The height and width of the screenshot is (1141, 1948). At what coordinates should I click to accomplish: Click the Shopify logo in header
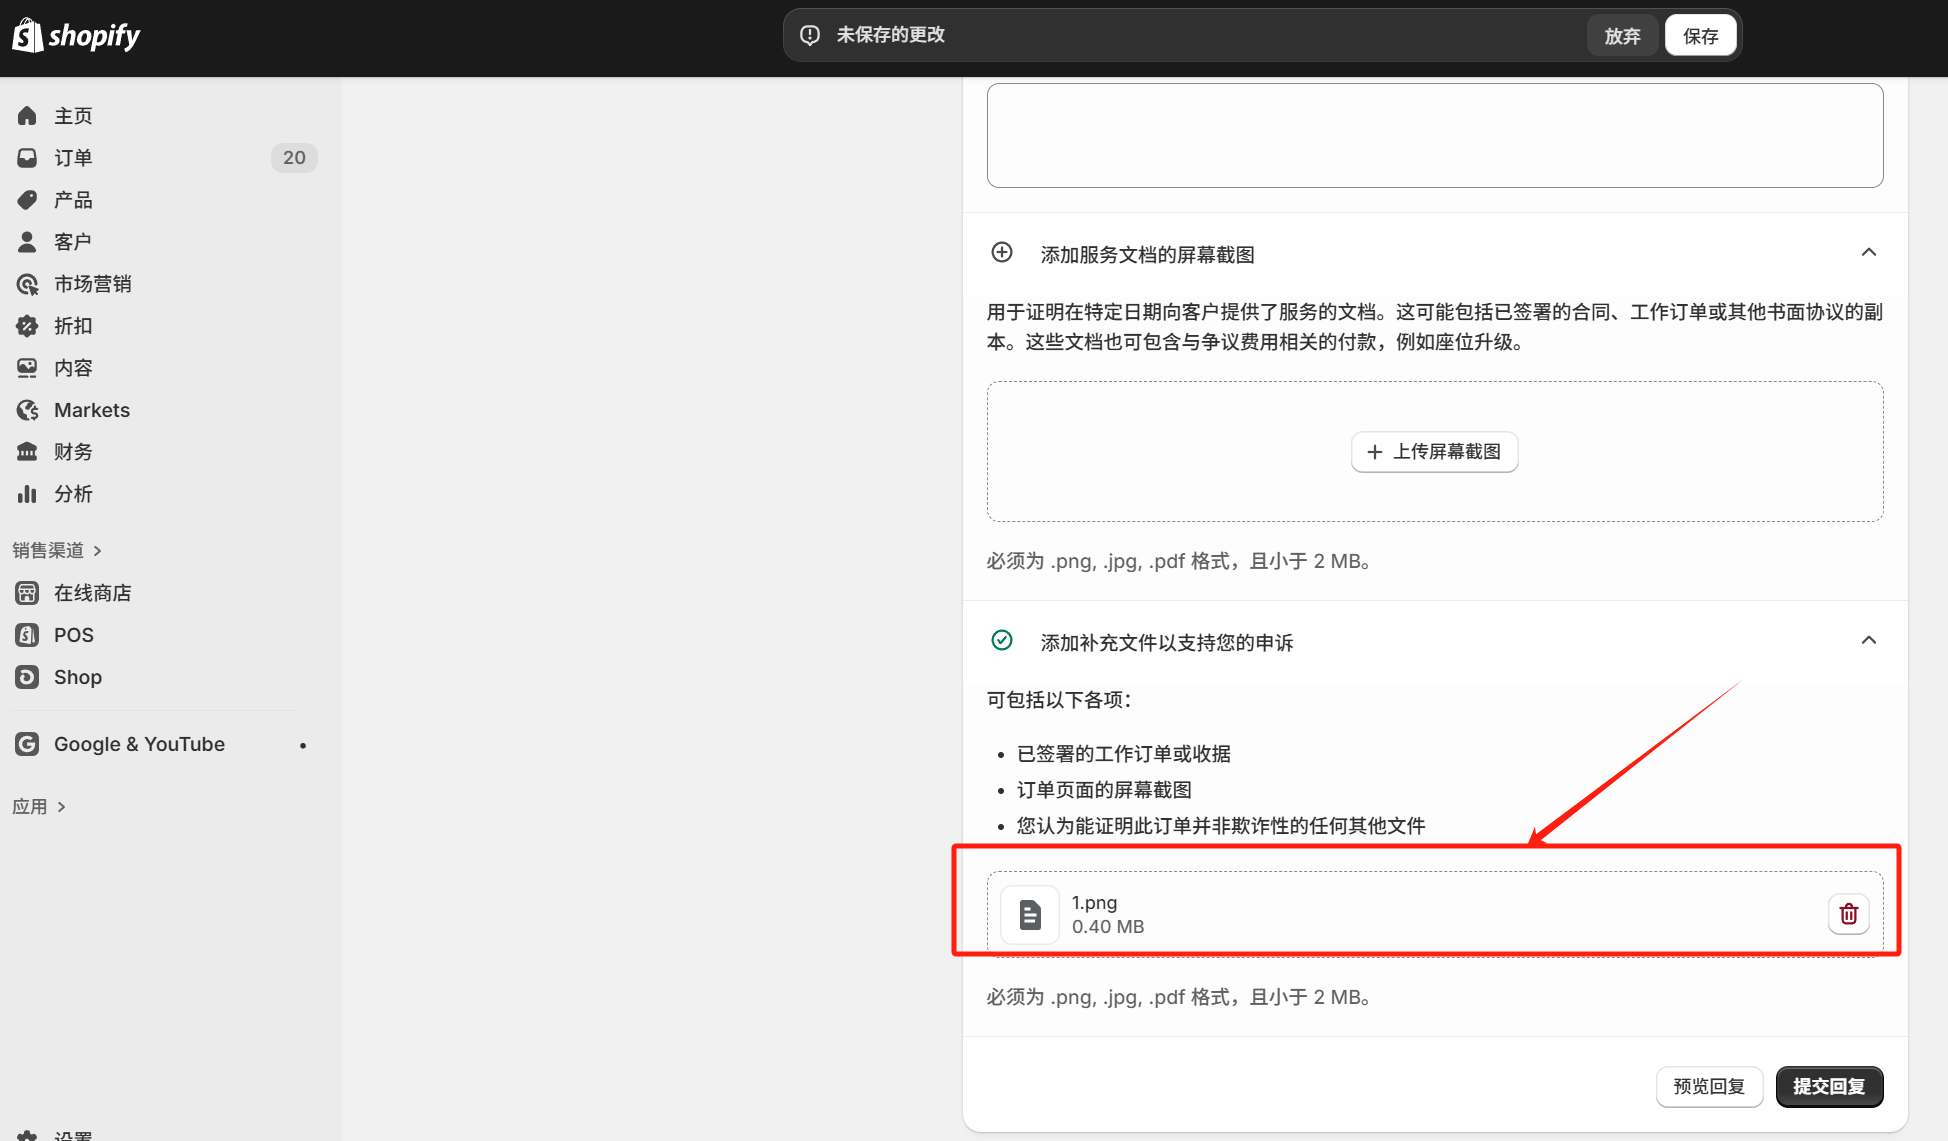[76, 36]
